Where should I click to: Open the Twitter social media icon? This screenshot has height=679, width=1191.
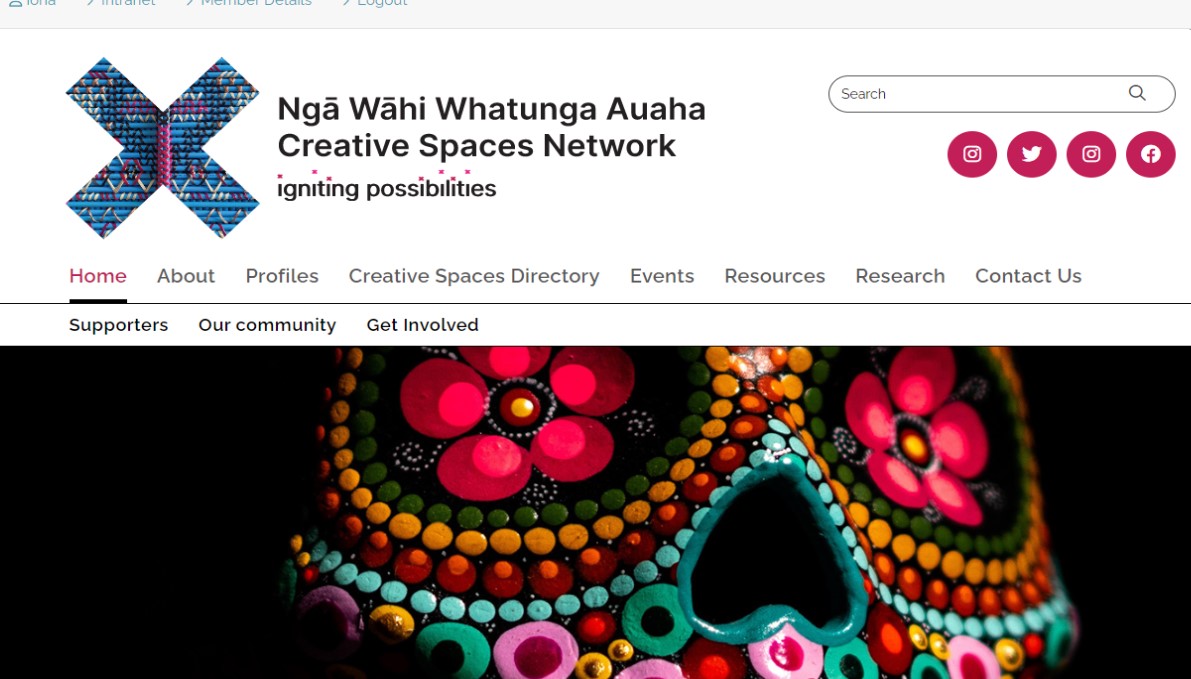pos(1031,154)
